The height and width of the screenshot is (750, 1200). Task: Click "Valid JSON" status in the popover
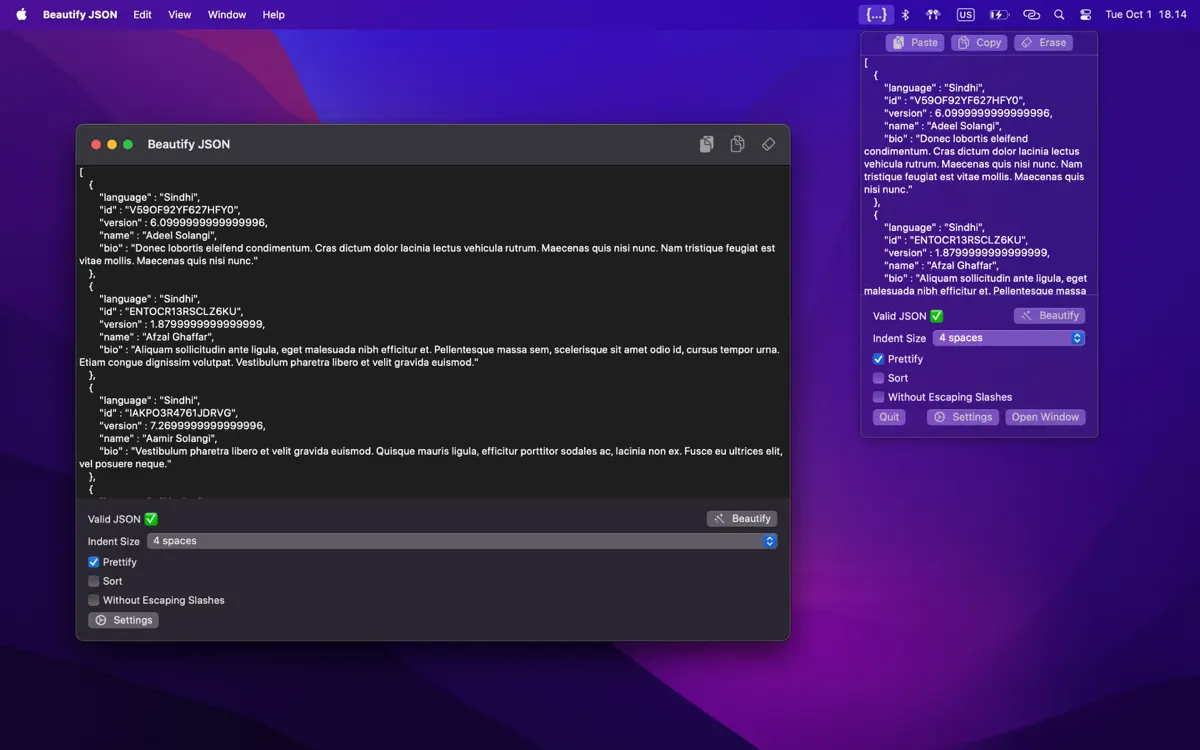[x=900, y=316]
